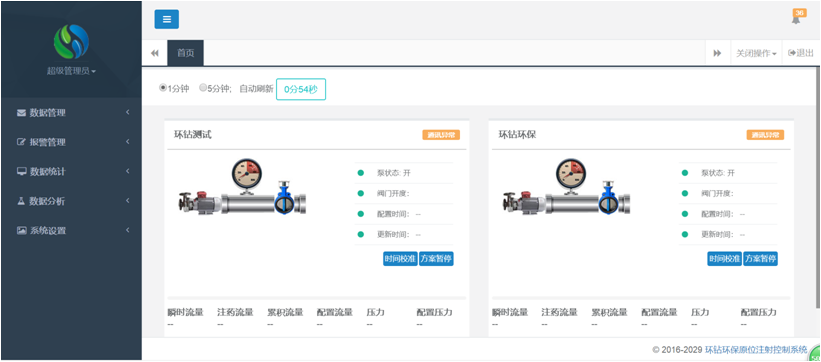
Task: Click 注药流量 label in 环钻测试 card
Action: tap(235, 312)
